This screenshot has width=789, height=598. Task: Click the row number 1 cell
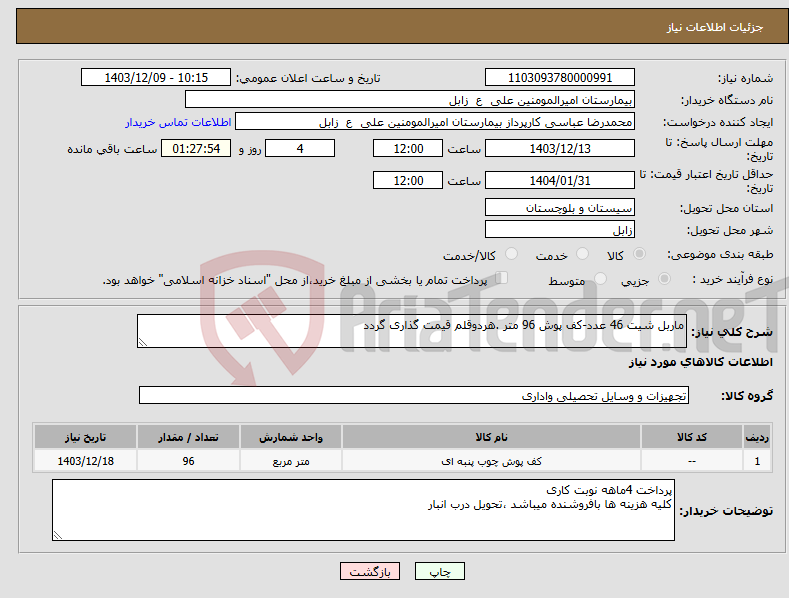(x=757, y=461)
